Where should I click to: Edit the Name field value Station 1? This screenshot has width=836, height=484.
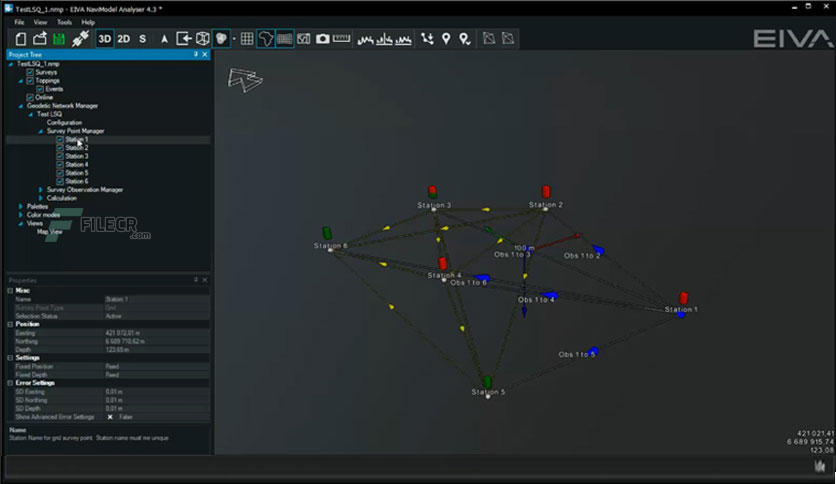157,299
